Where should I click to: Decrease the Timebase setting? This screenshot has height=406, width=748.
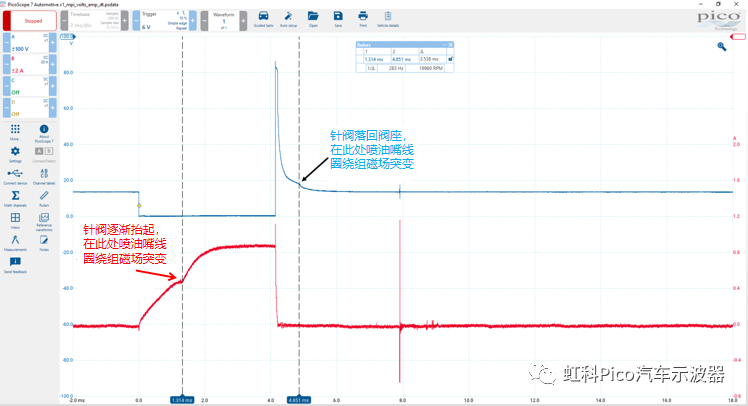64,21
